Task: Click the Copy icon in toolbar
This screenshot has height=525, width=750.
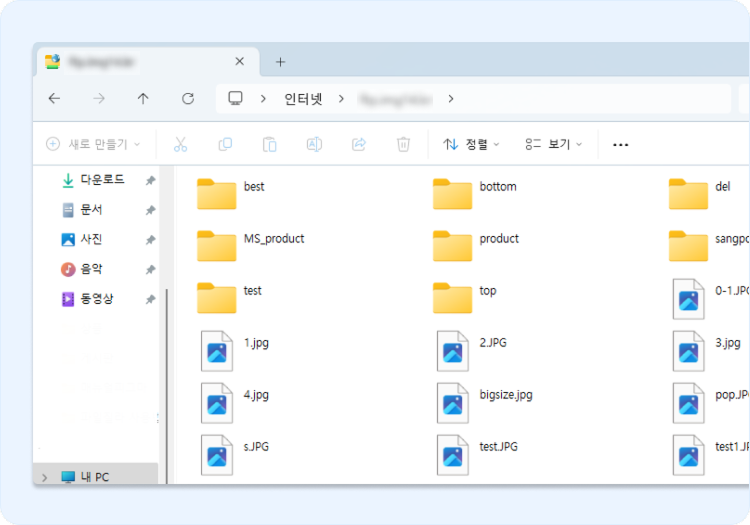Action: point(225,144)
